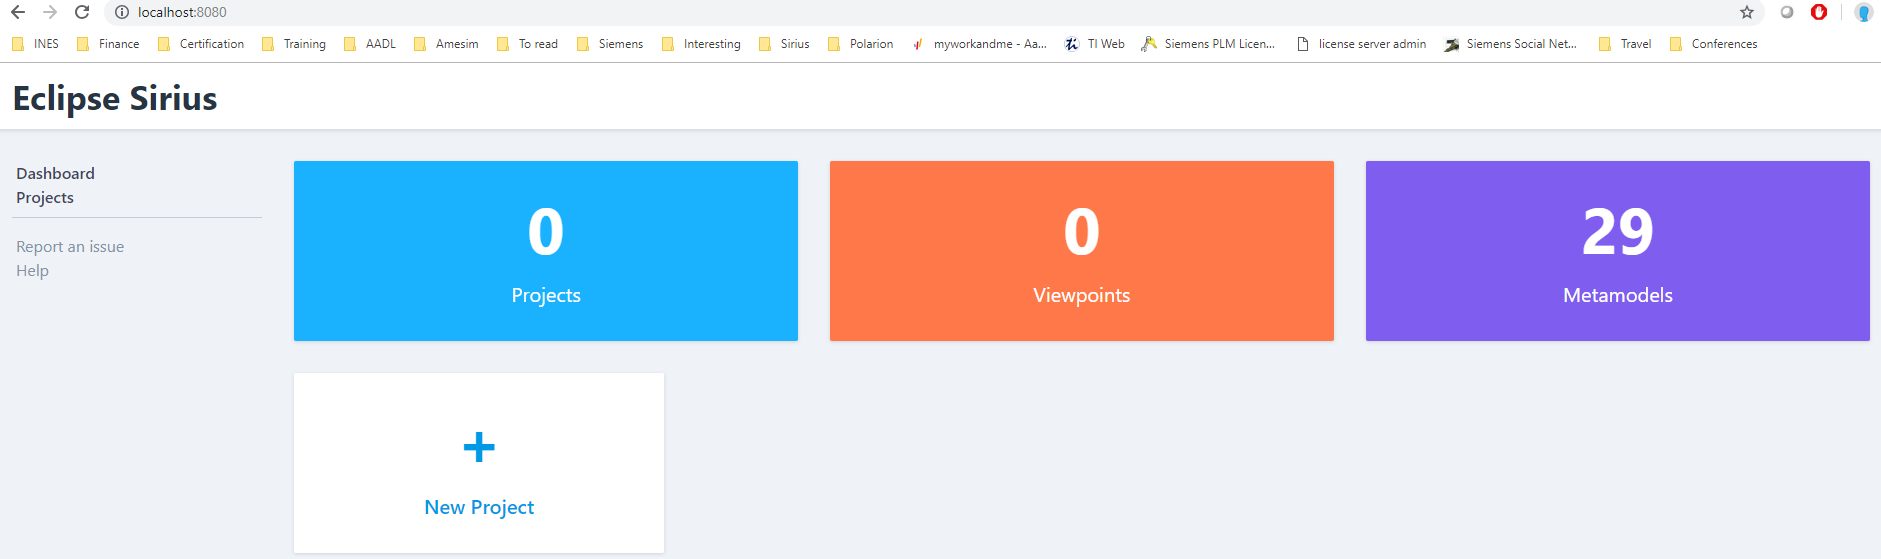The height and width of the screenshot is (559, 1881).
Task: Open the INES bookmark folder
Action: point(36,44)
